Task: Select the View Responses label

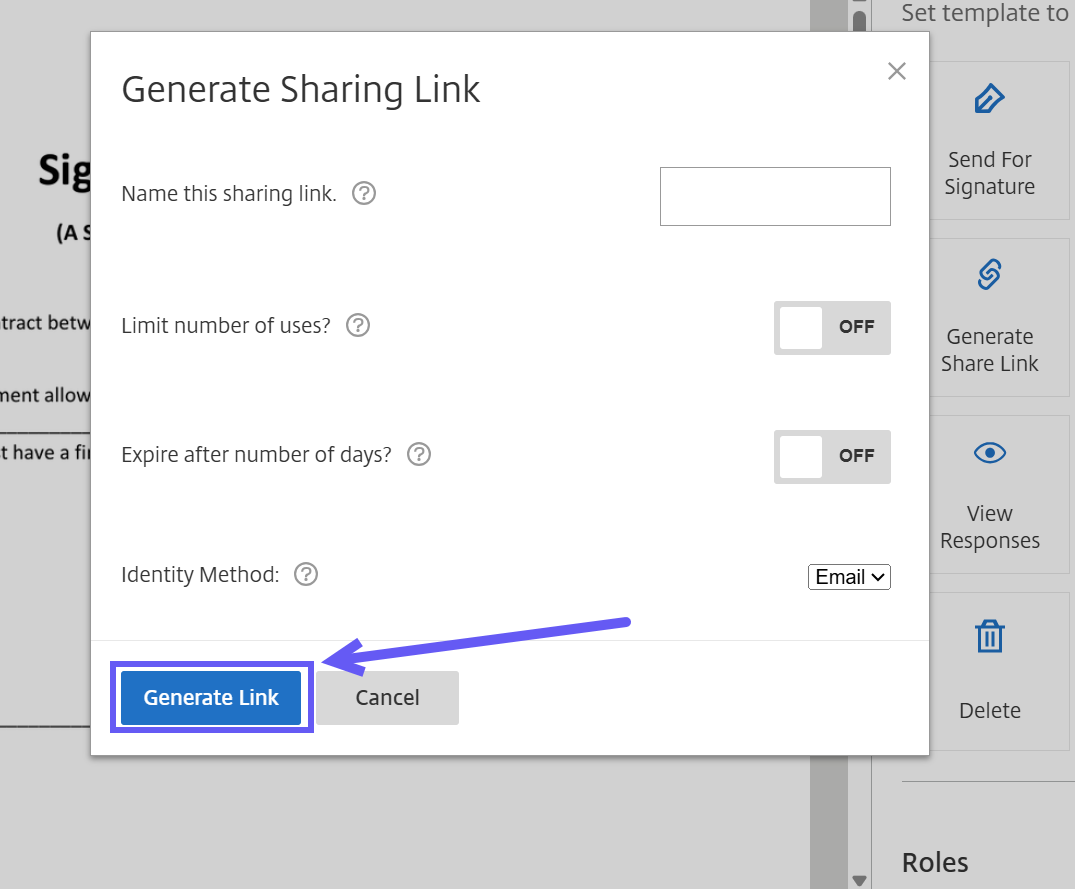Action: click(989, 527)
